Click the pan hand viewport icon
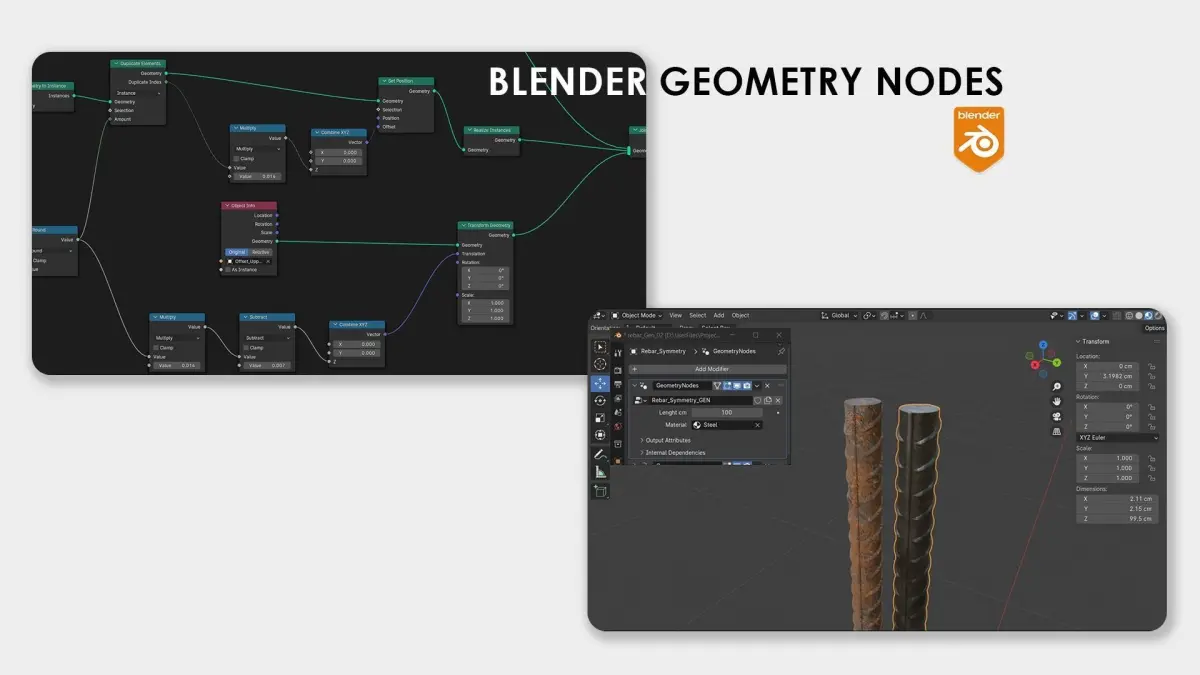 [x=1057, y=402]
